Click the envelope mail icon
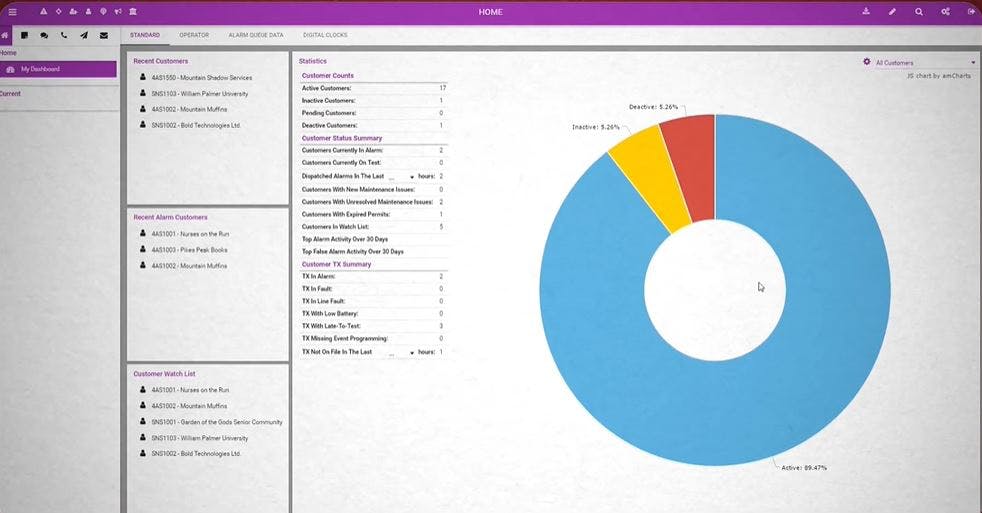 coord(104,35)
